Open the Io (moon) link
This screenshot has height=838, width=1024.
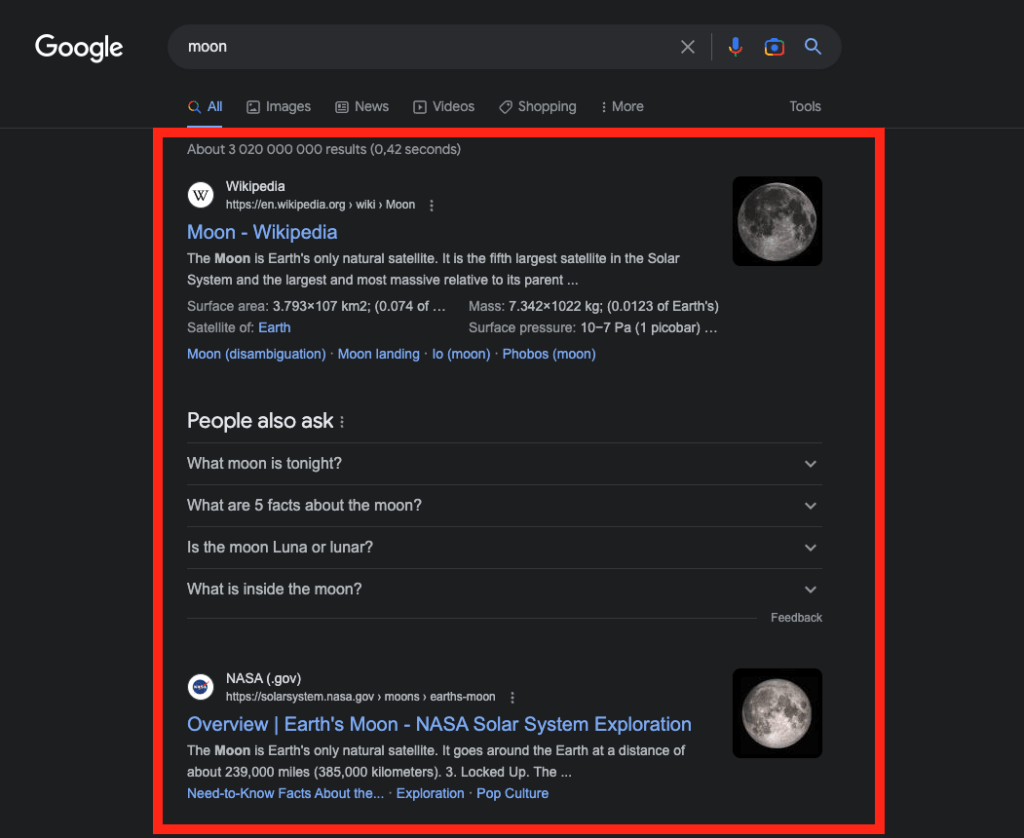(460, 354)
